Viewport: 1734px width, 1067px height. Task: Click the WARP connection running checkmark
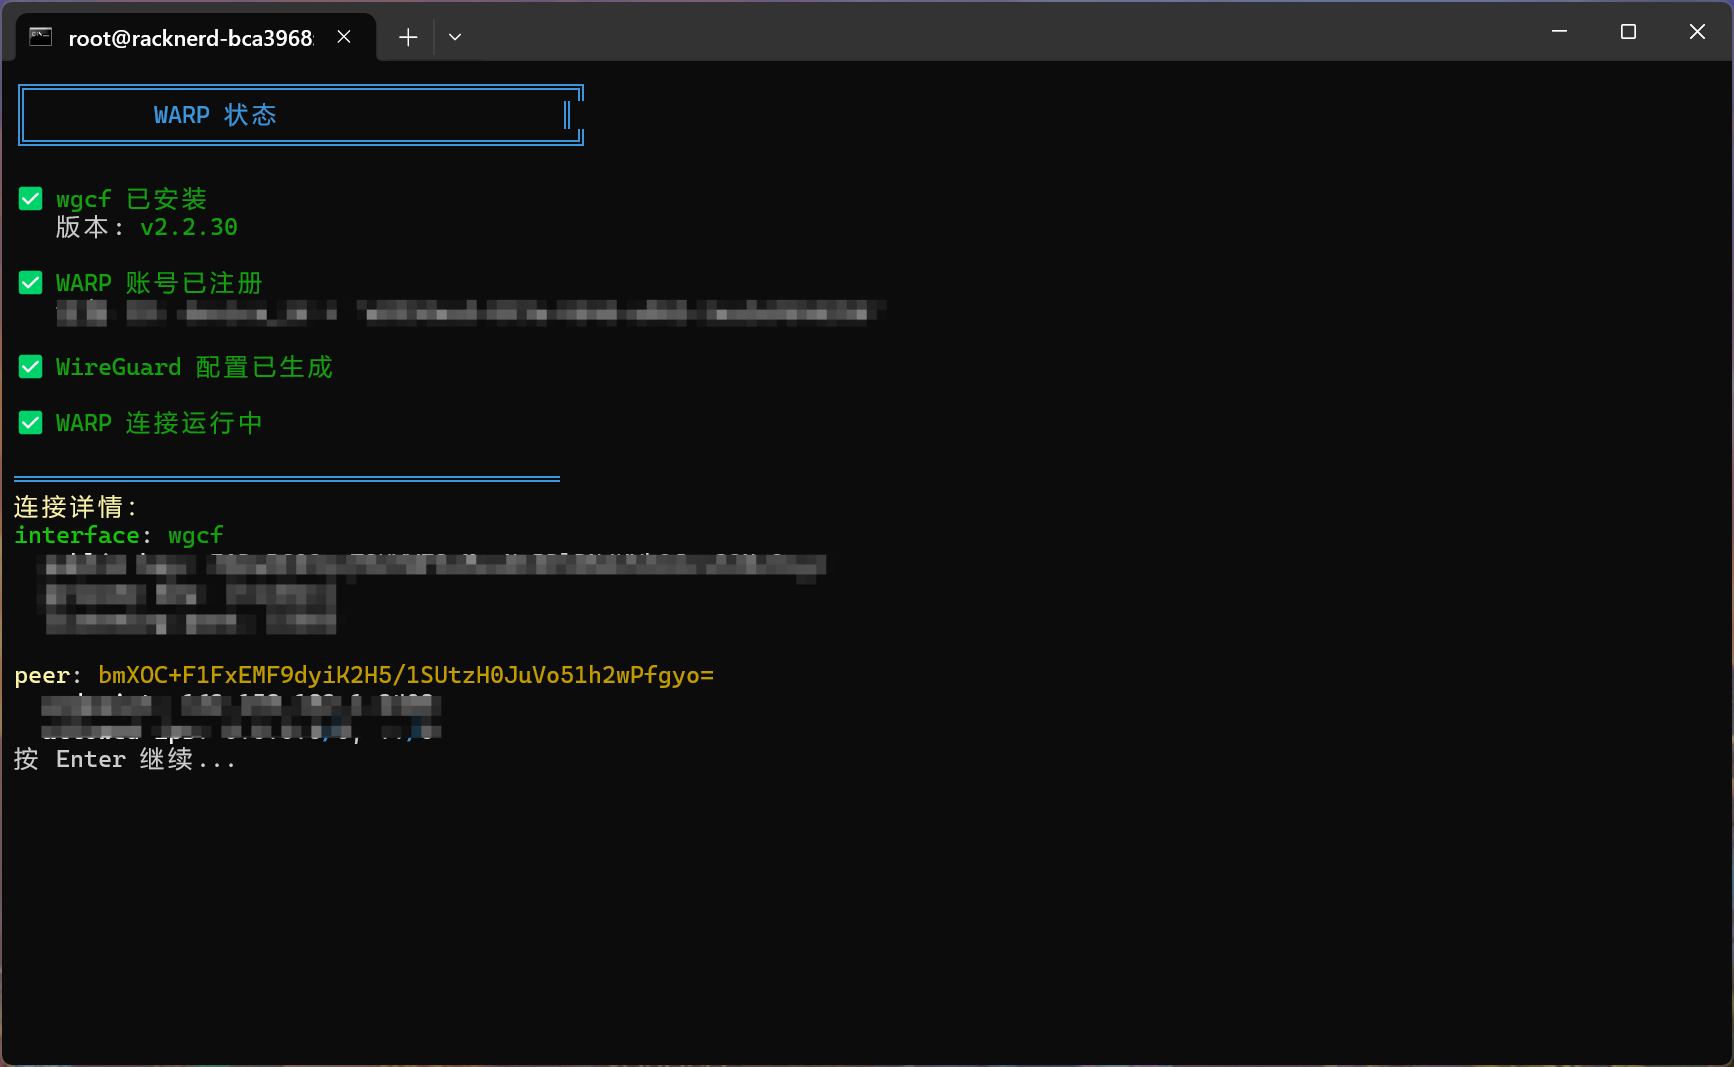[31, 423]
